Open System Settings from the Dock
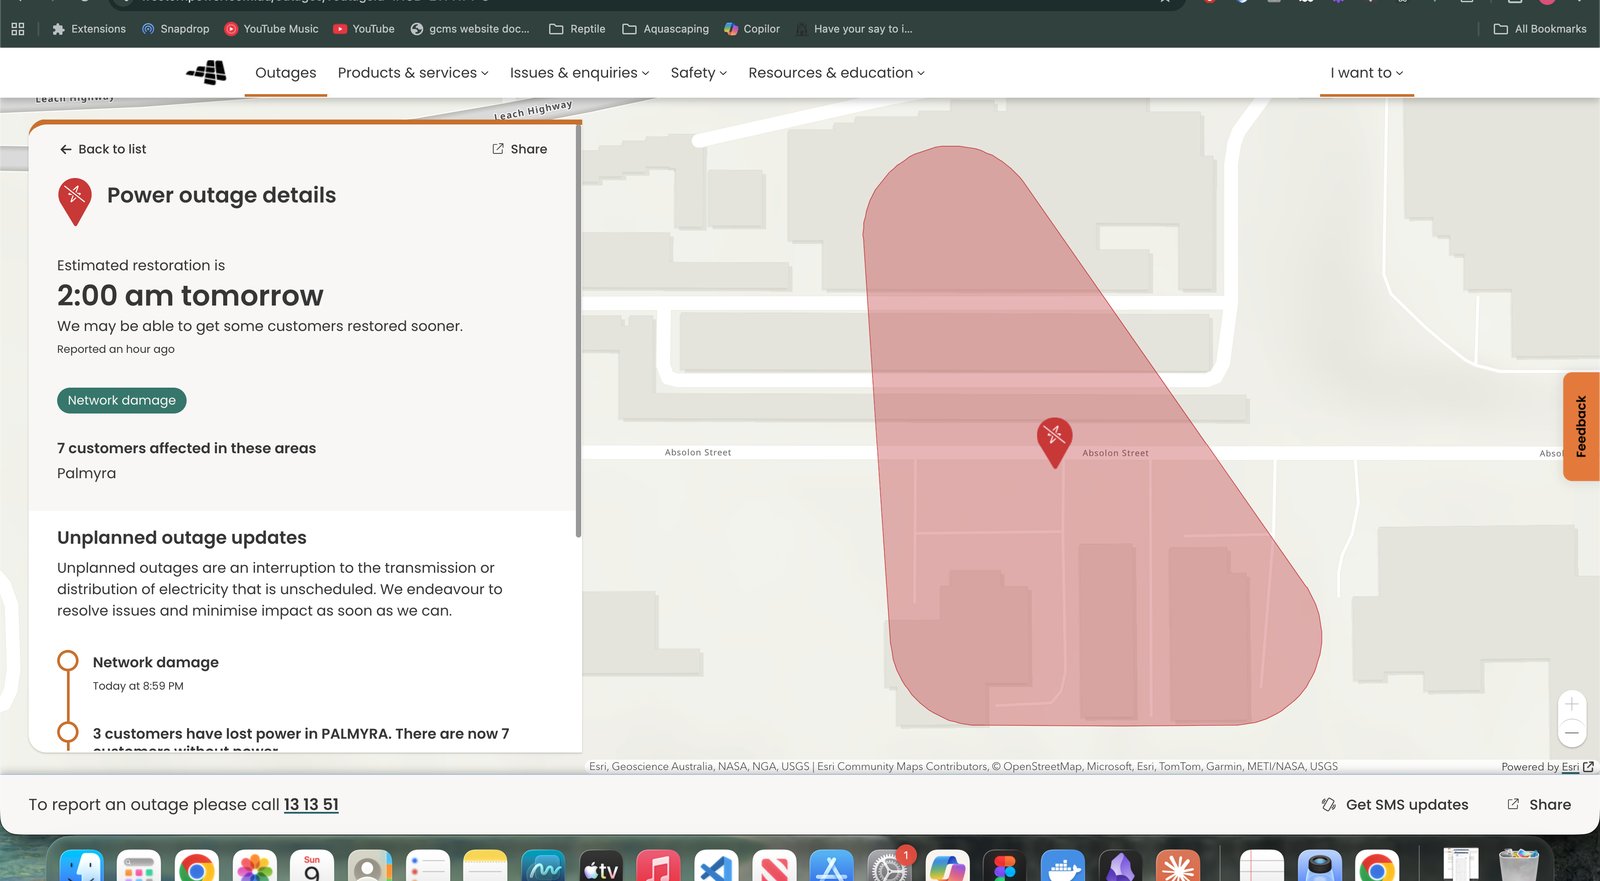 click(x=889, y=868)
